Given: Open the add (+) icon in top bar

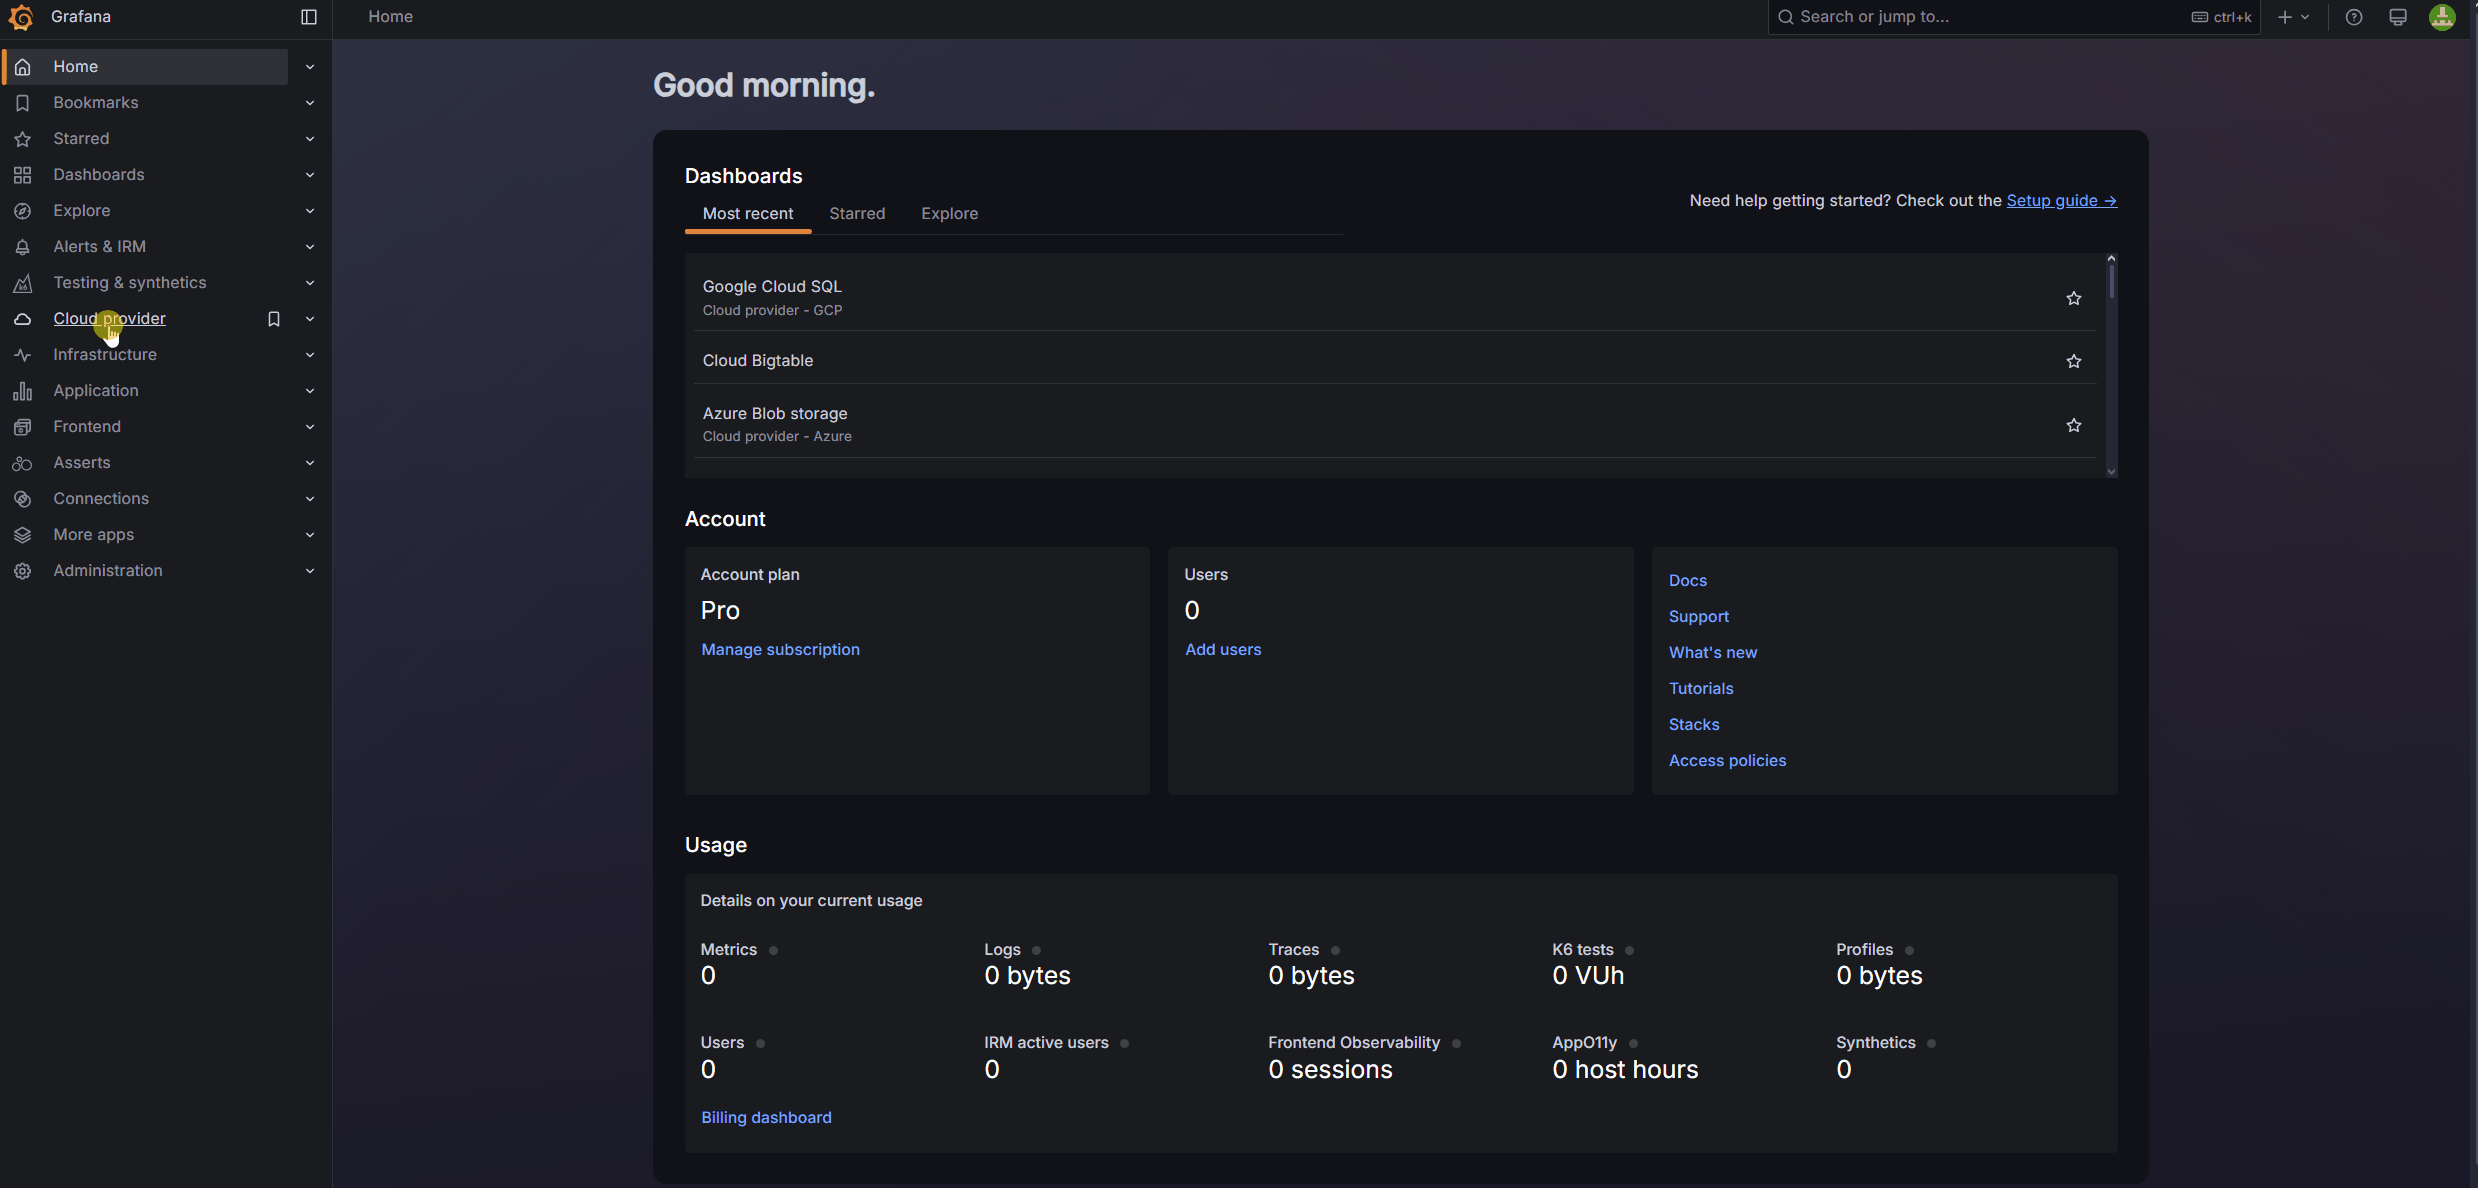Looking at the screenshot, I should pos(2283,17).
